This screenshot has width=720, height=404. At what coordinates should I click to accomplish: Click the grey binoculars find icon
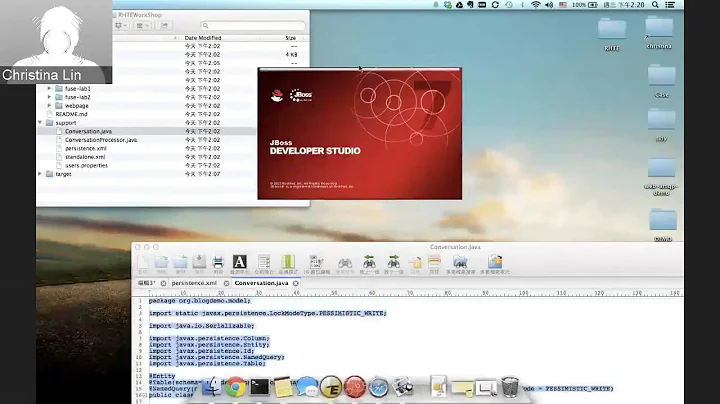tap(345, 263)
